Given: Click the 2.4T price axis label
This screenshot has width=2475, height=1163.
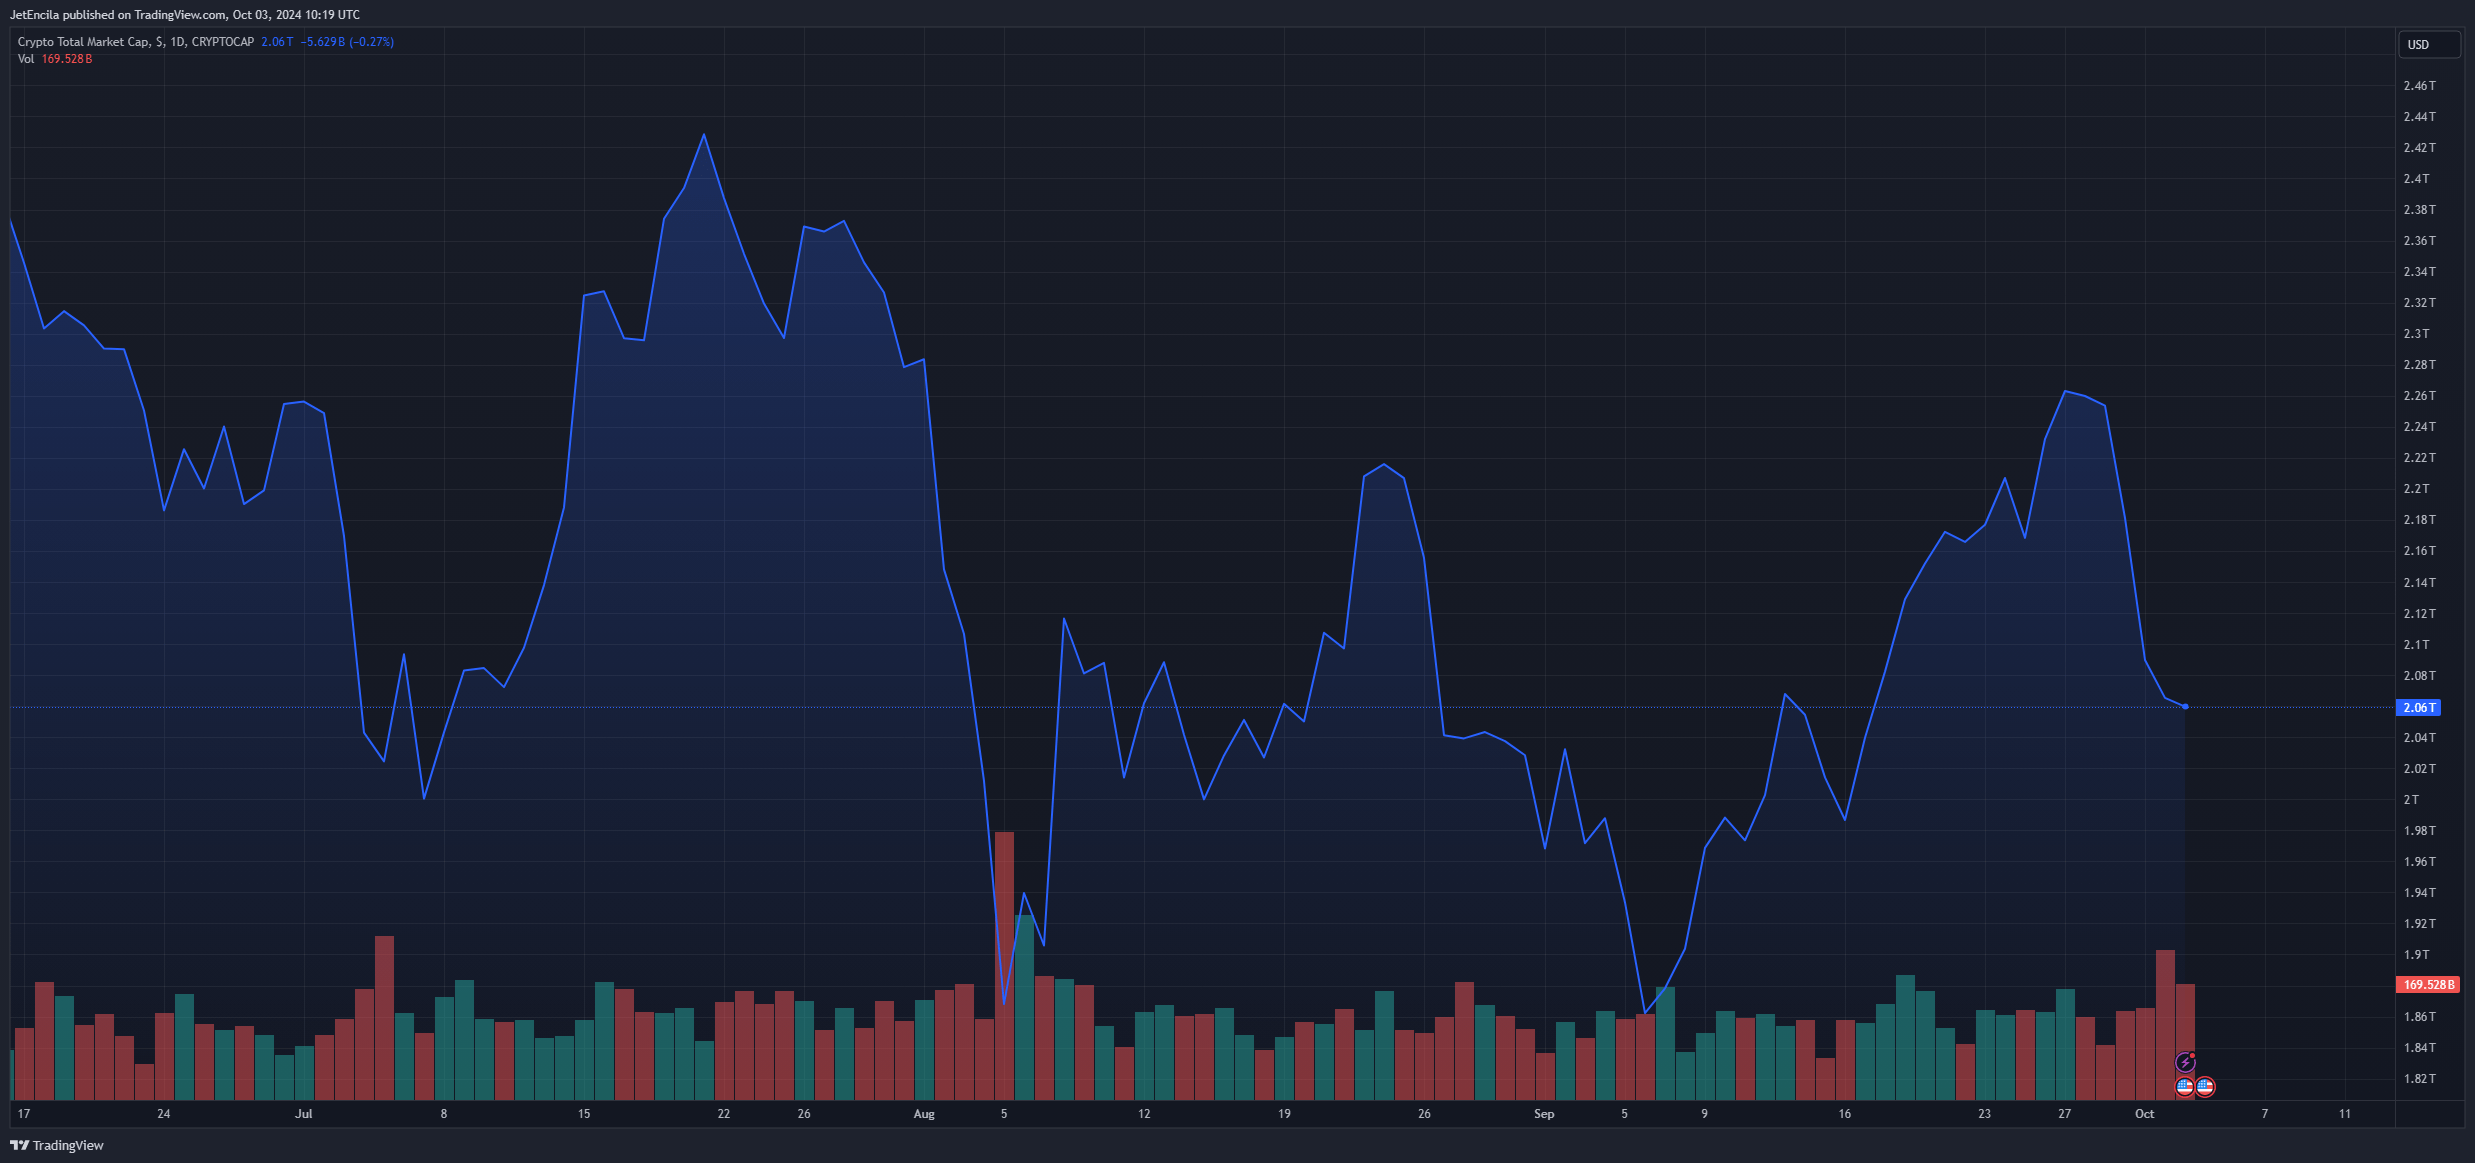Looking at the screenshot, I should coord(2416,179).
